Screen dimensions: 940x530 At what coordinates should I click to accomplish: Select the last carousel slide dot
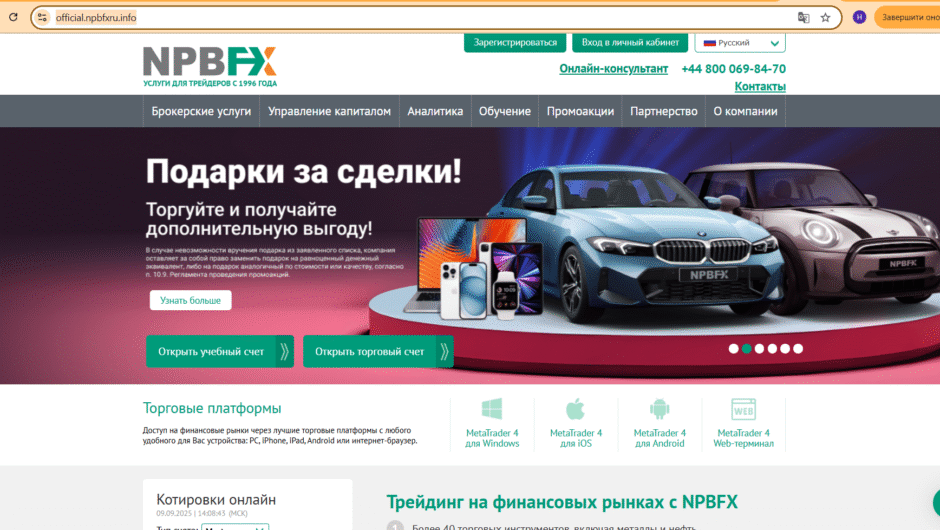[x=798, y=349]
